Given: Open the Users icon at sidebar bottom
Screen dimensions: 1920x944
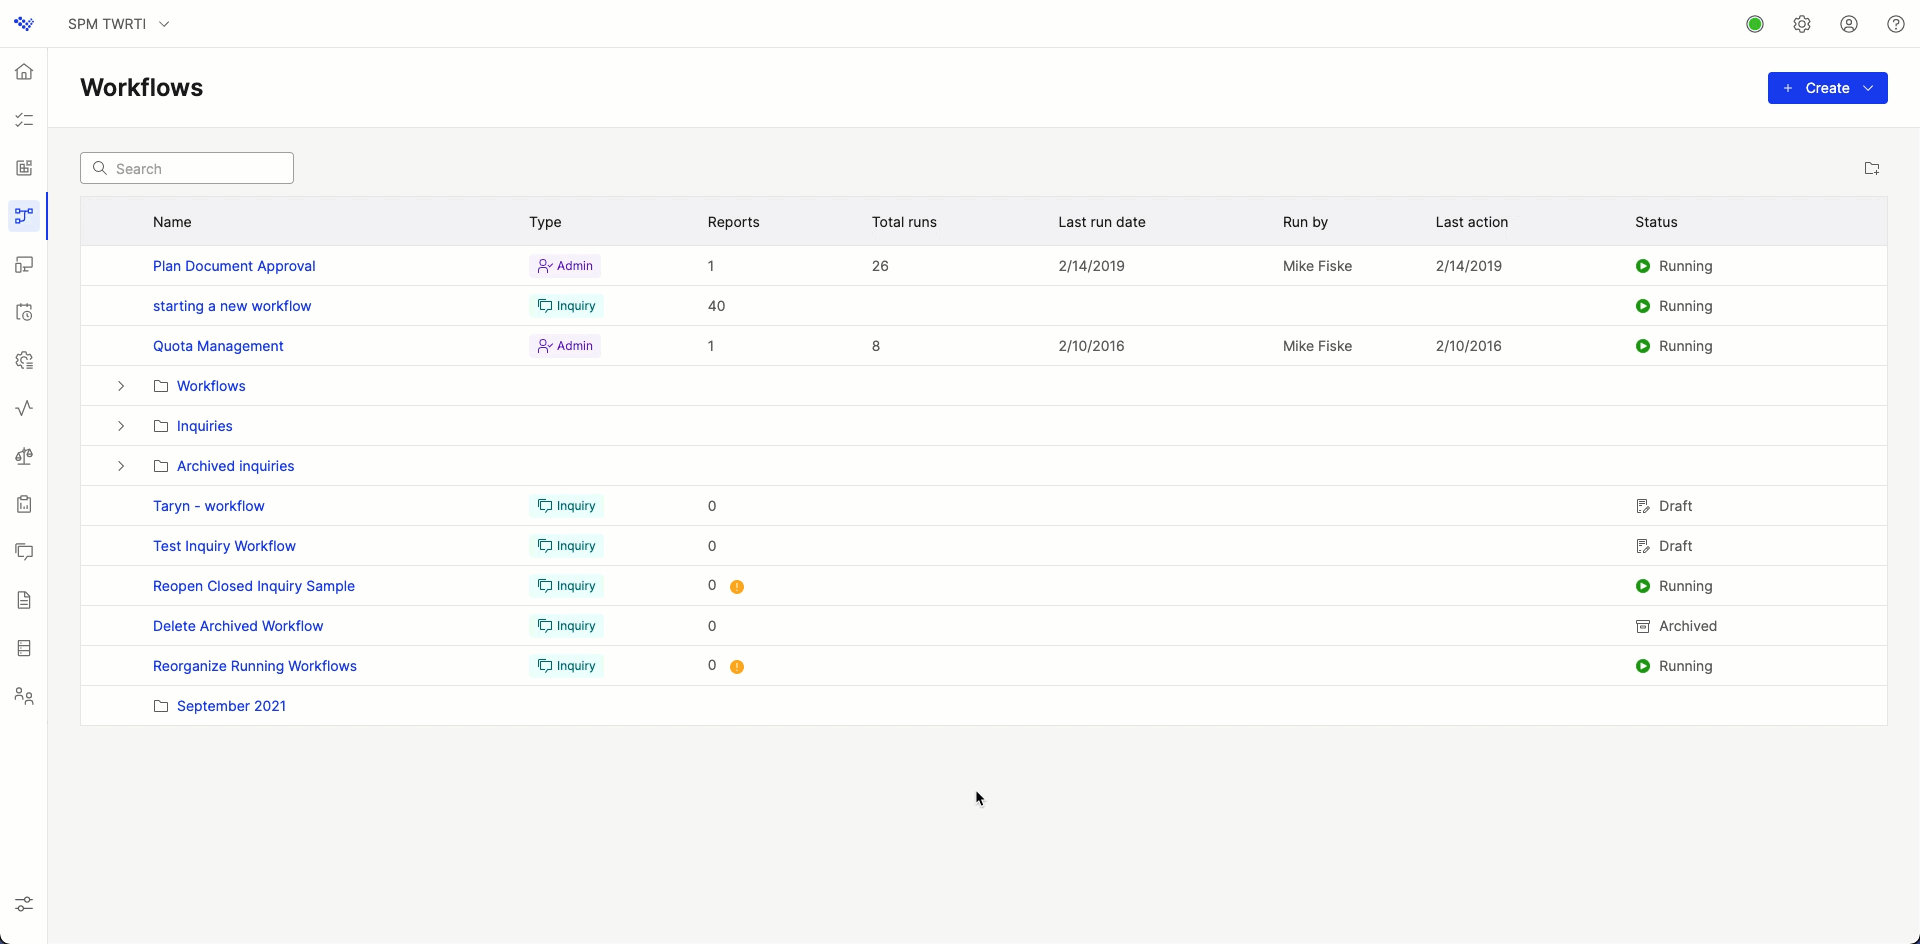Looking at the screenshot, I should (24, 697).
